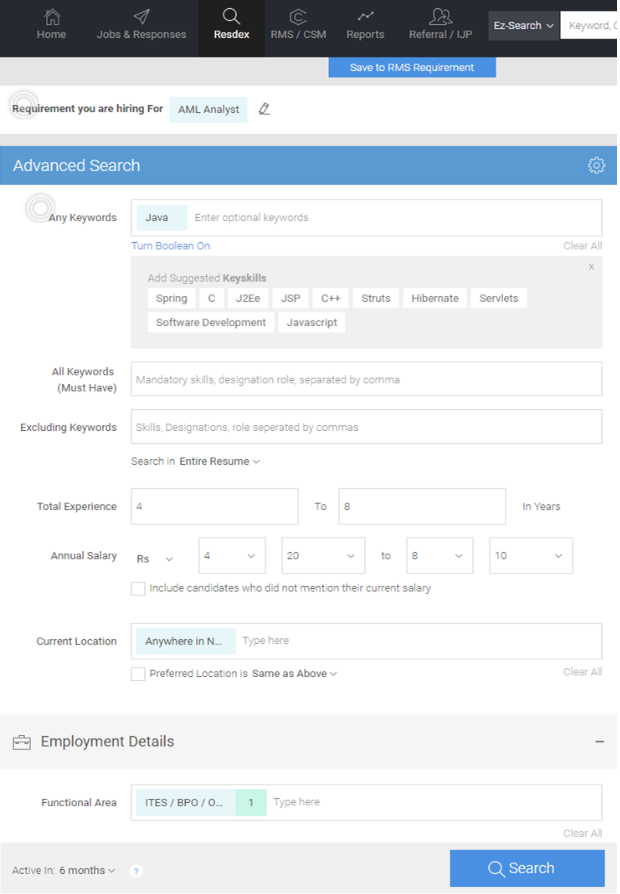Click the blue Search button

tap(527, 868)
